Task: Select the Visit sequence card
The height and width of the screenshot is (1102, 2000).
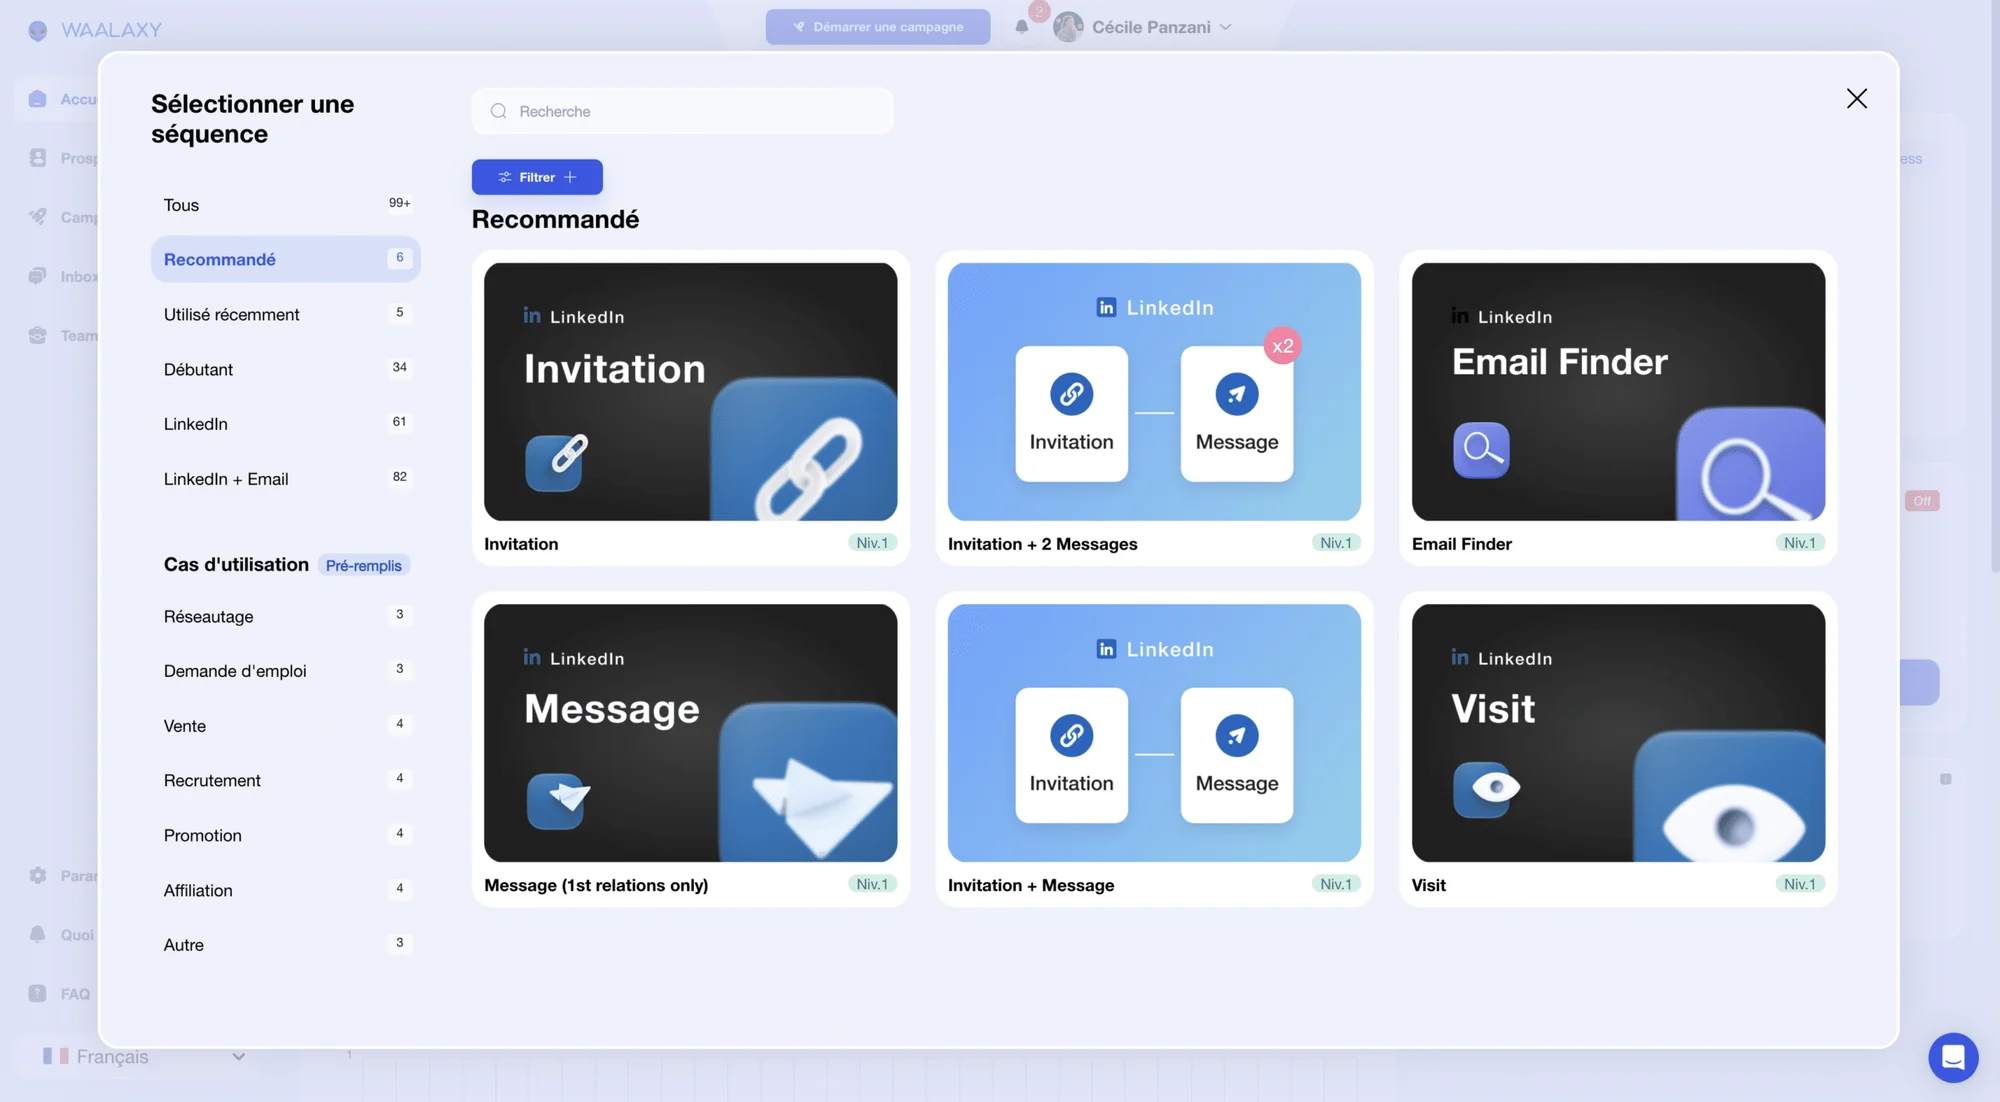Action: click(x=1618, y=749)
